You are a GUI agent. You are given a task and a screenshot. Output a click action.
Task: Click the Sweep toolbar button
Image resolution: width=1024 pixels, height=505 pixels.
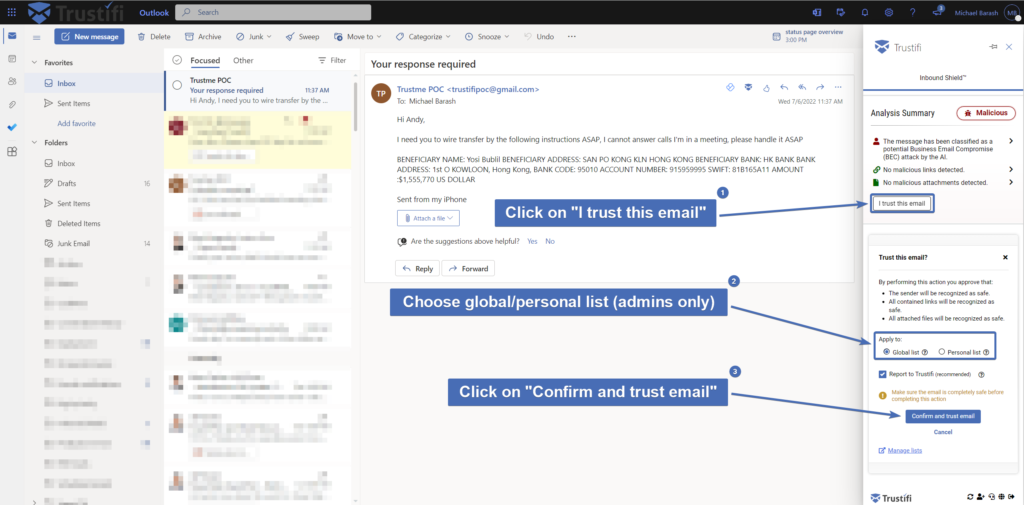click(302, 37)
